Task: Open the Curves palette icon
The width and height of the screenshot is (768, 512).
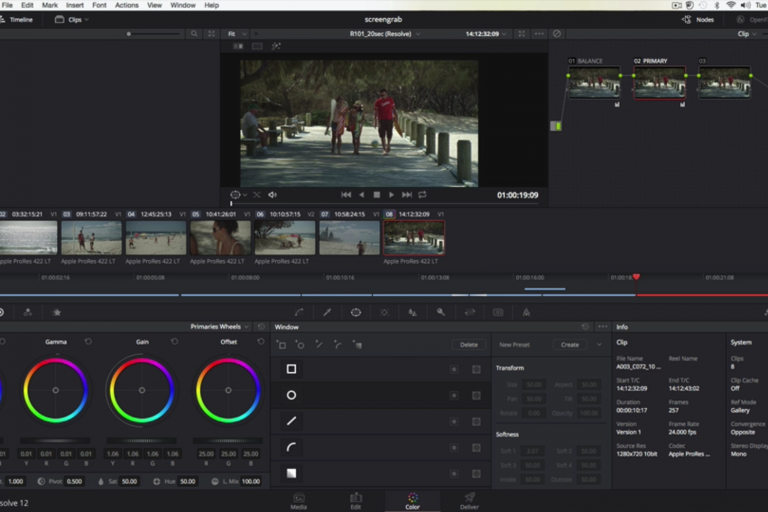Action: click(x=299, y=312)
